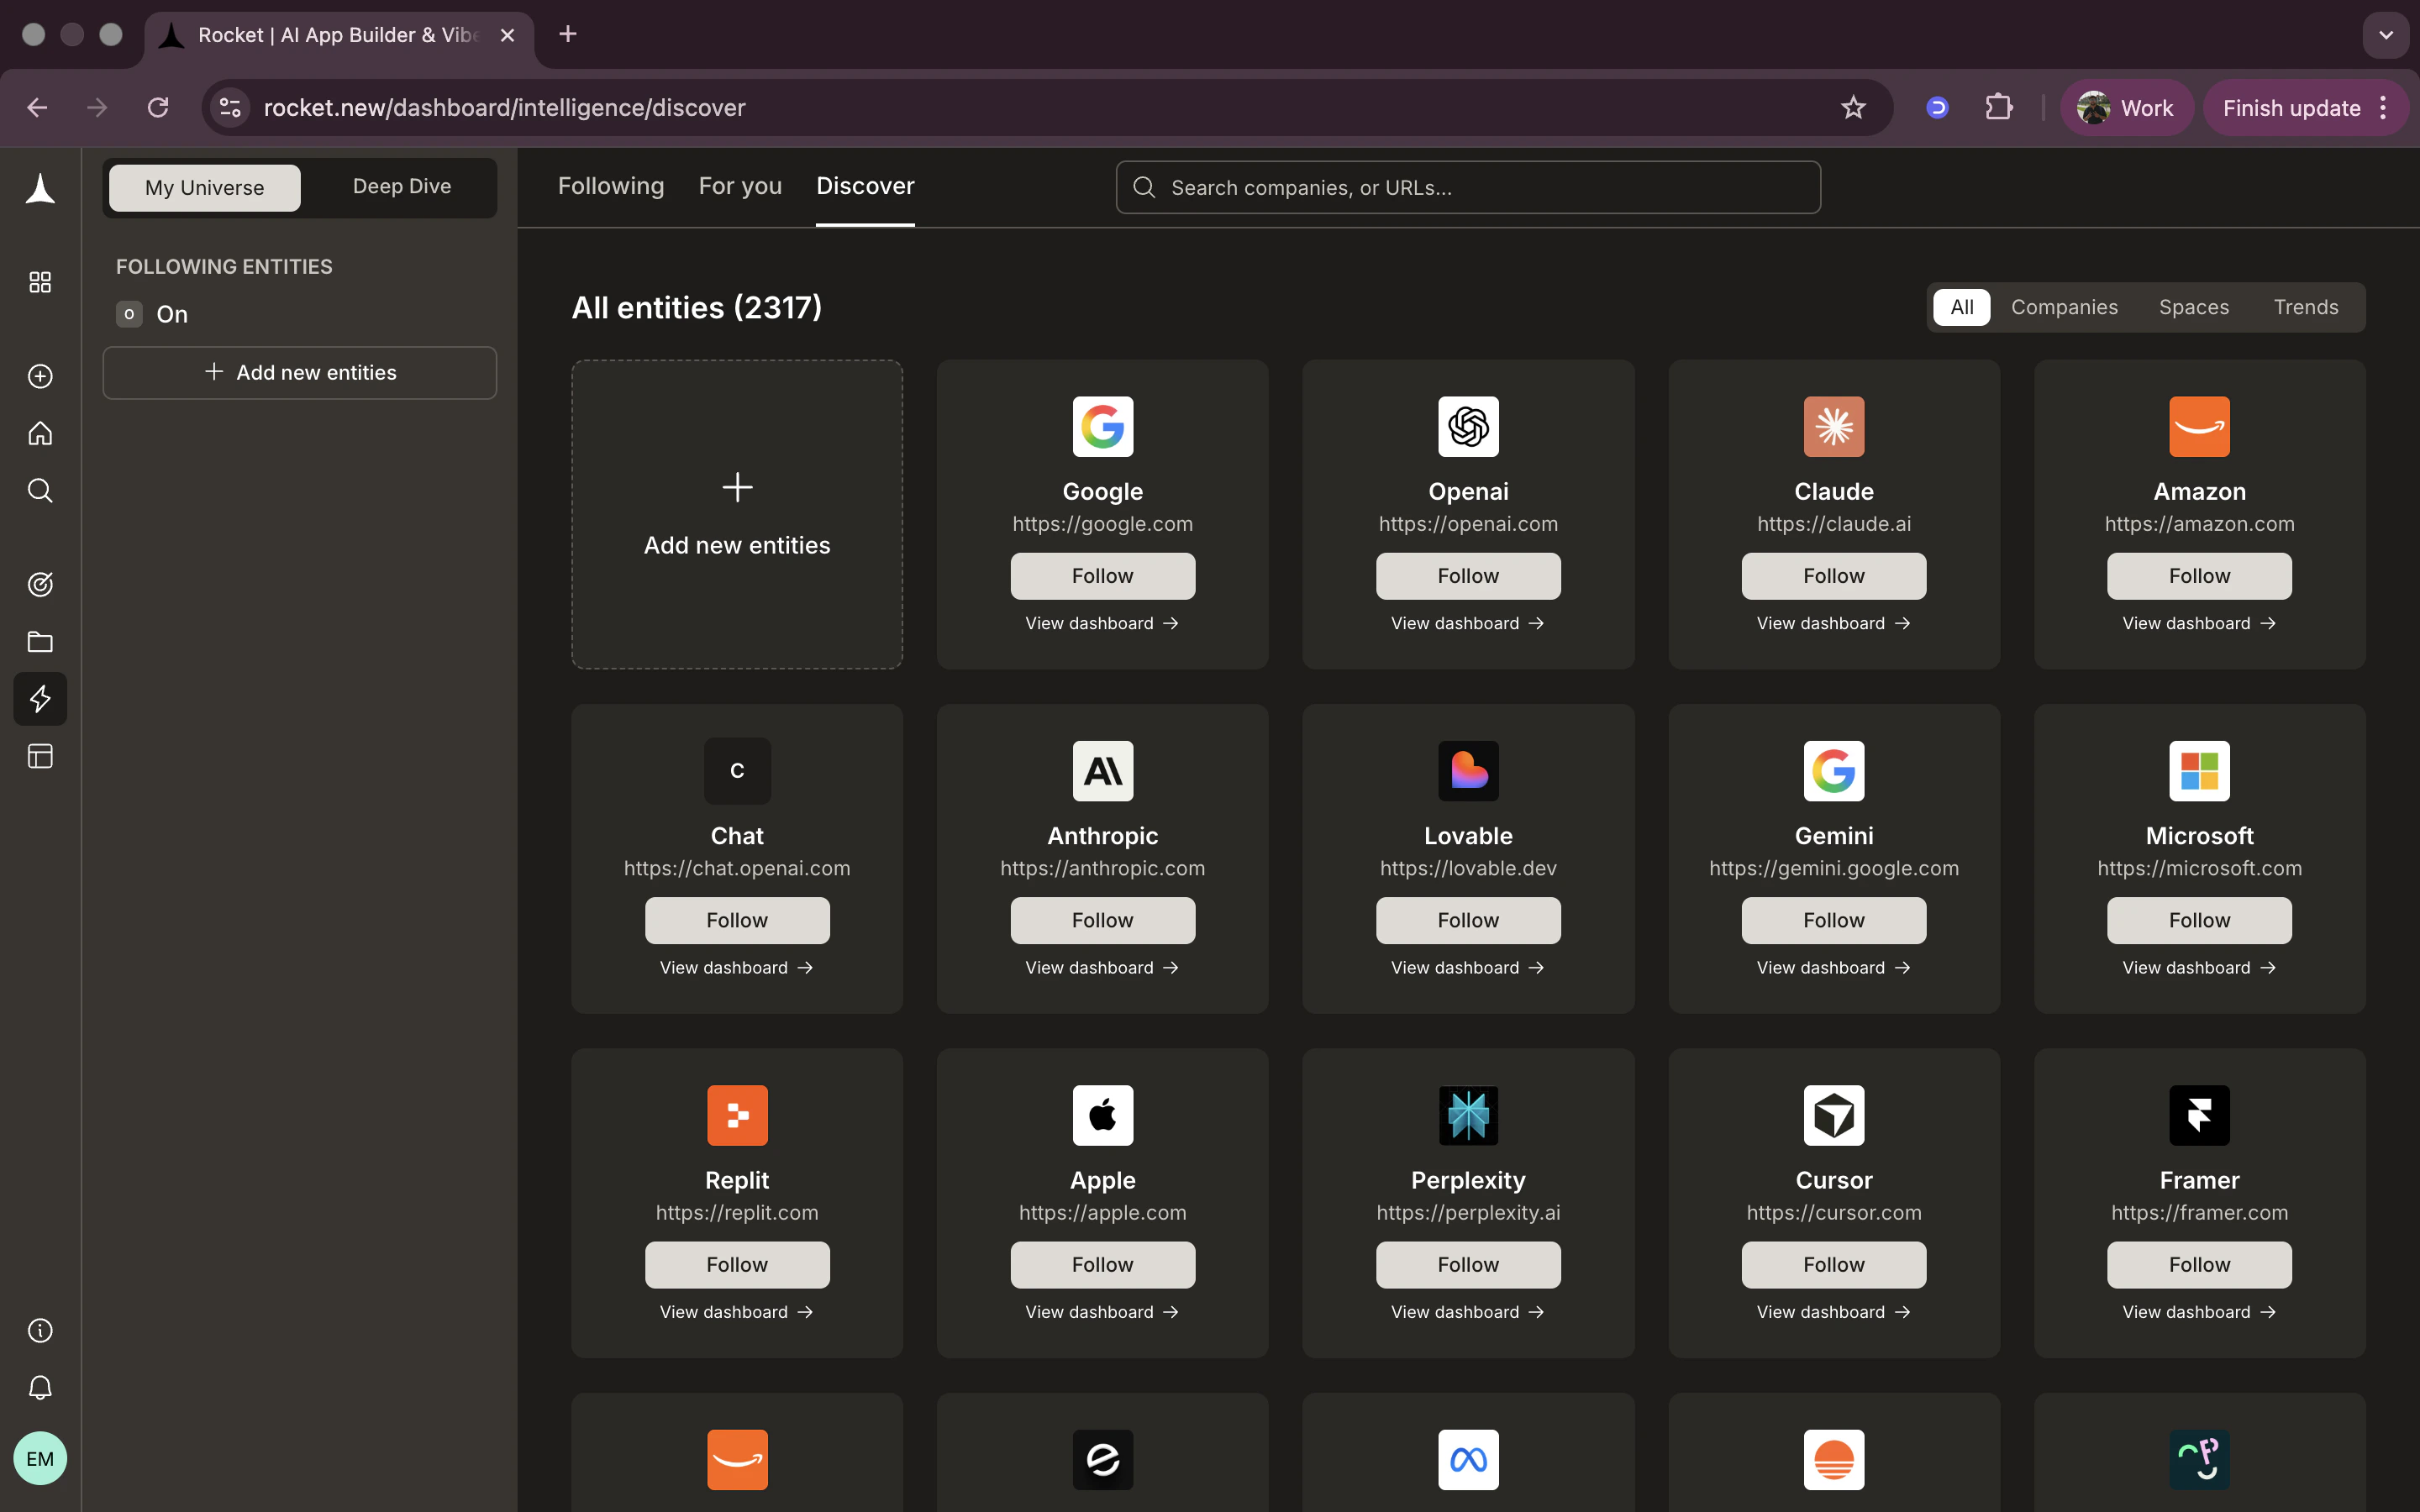Image resolution: width=2420 pixels, height=1512 pixels.
Task: Click the Anthropic logo thumbnail
Action: [x=1102, y=771]
